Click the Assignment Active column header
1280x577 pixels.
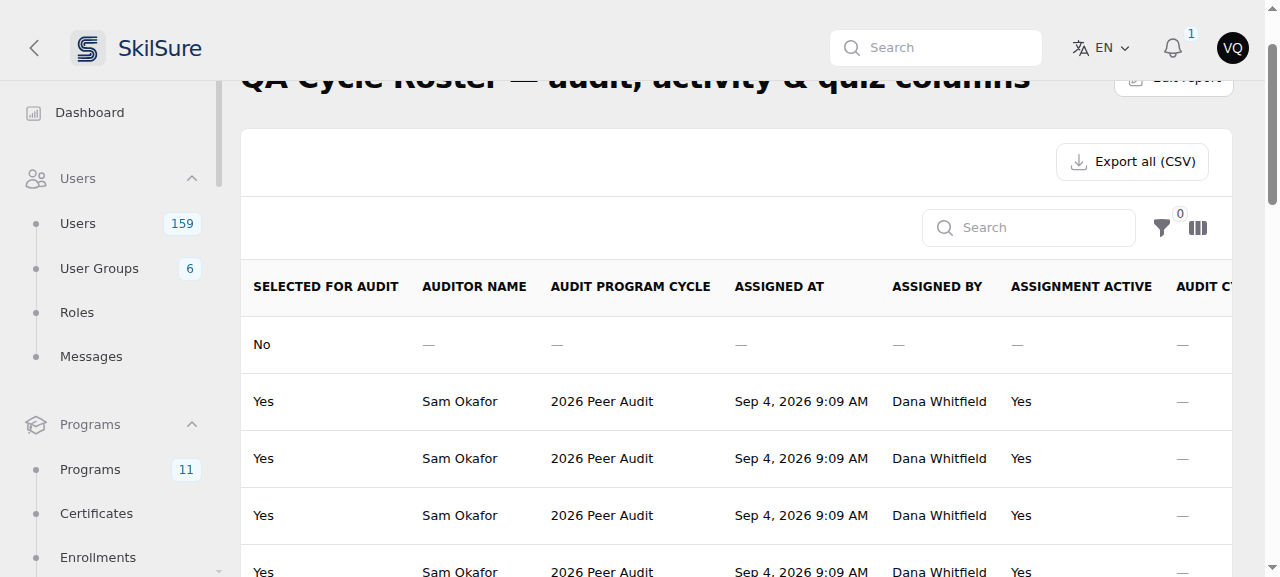[x=1081, y=287]
